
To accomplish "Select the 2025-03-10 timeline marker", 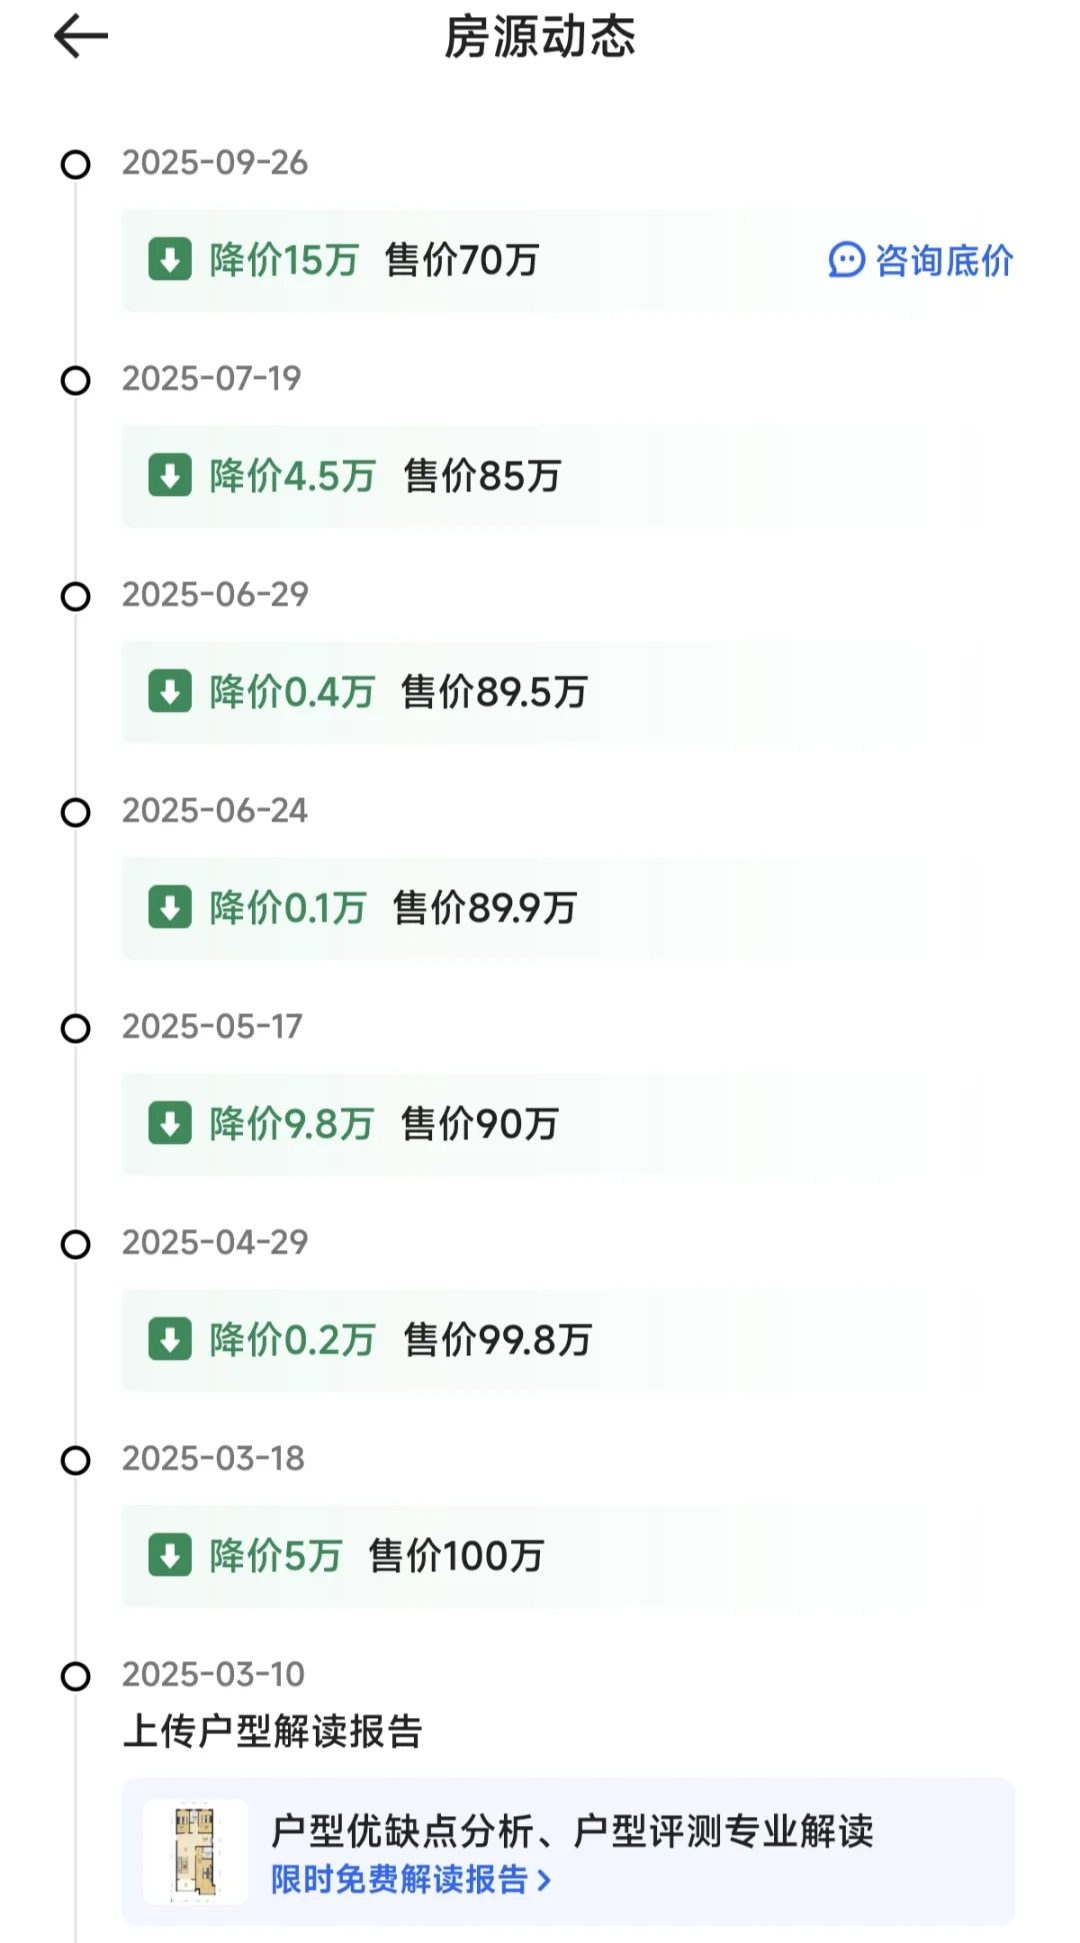I will pos(76,1676).
